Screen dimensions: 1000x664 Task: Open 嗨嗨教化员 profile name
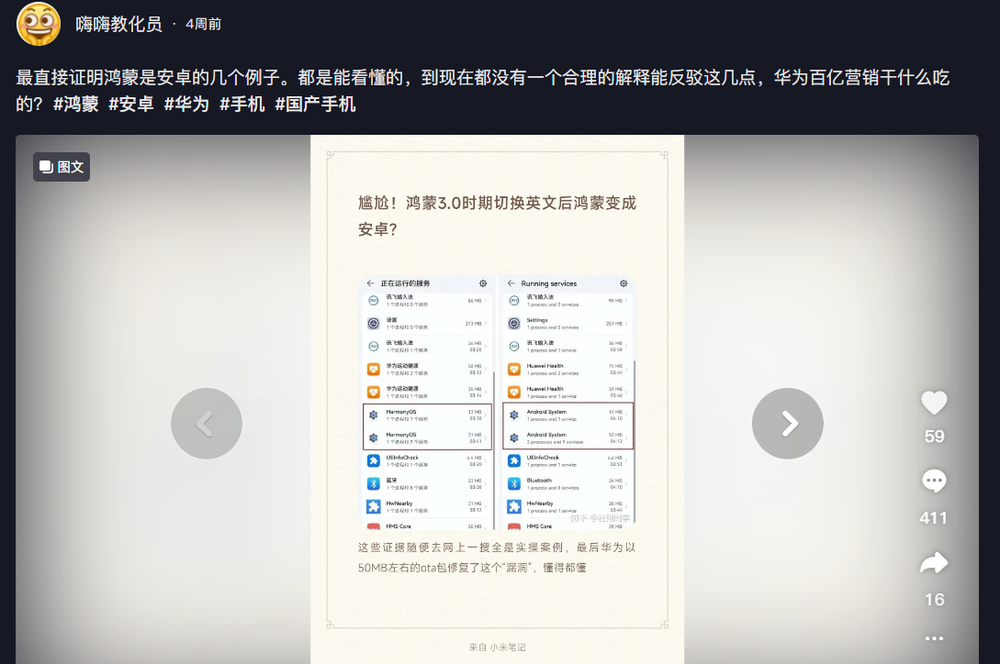coord(119,24)
